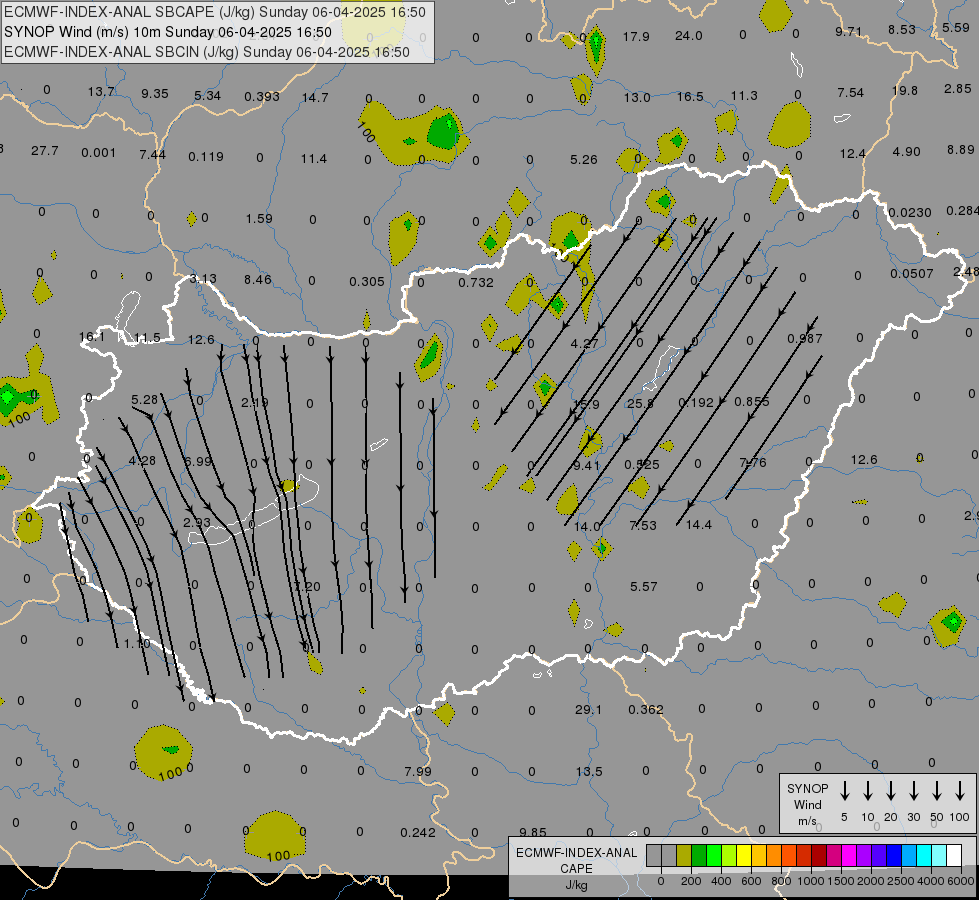Click the grid value 0.393
Screen dimensions: 979x900
(262, 96)
